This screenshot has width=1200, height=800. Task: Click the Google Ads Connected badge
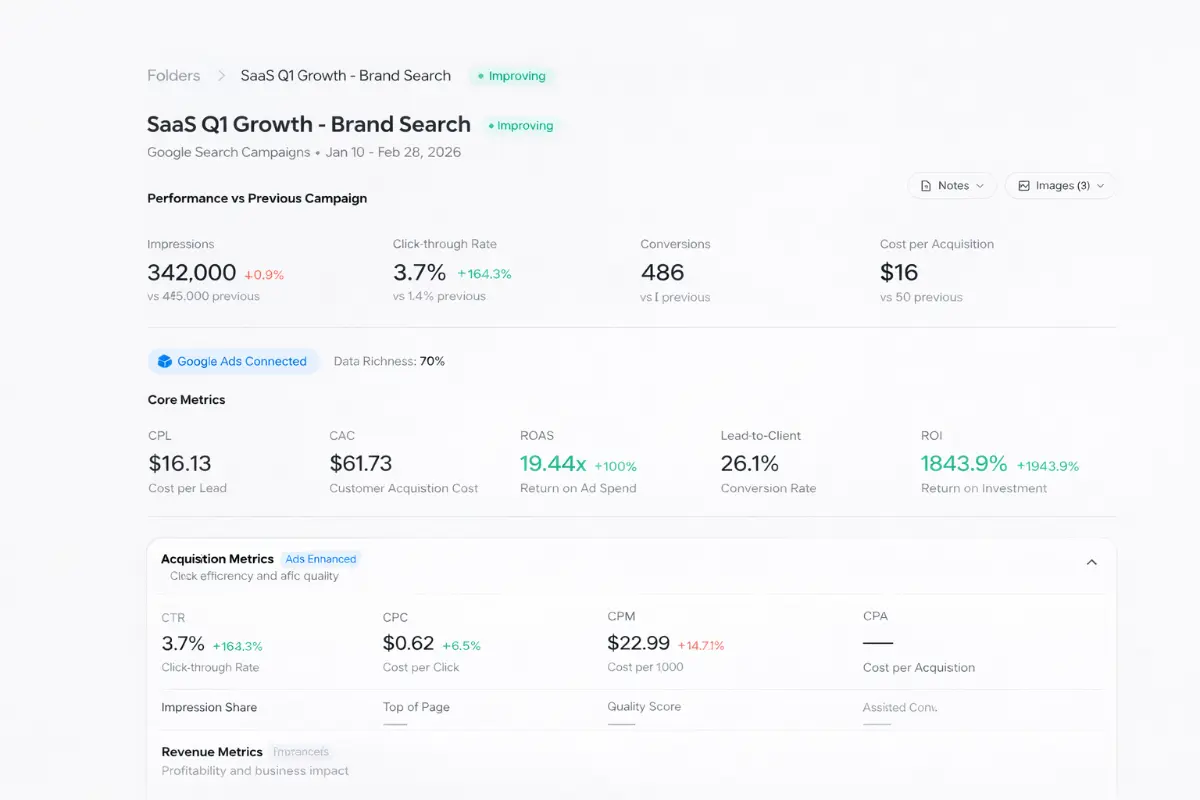pyautogui.click(x=233, y=362)
